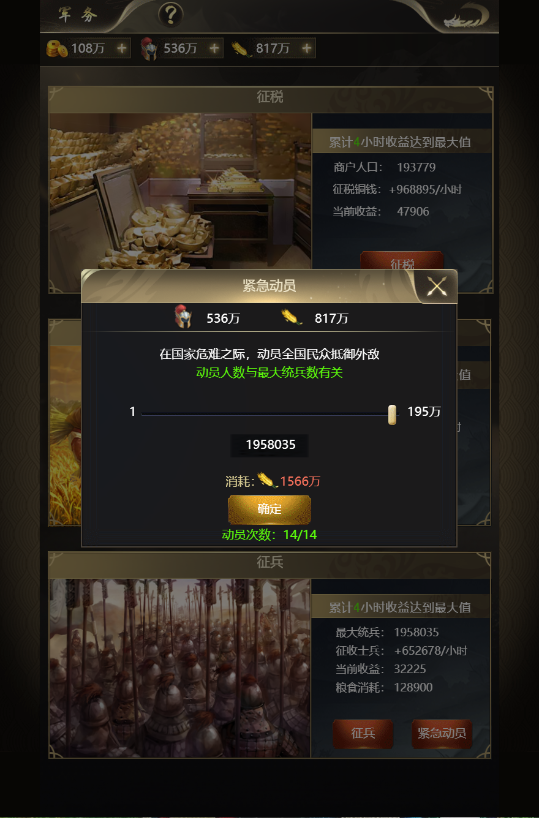Confirm mobilization with 确定 button
This screenshot has height=818, width=539.
[x=269, y=509]
